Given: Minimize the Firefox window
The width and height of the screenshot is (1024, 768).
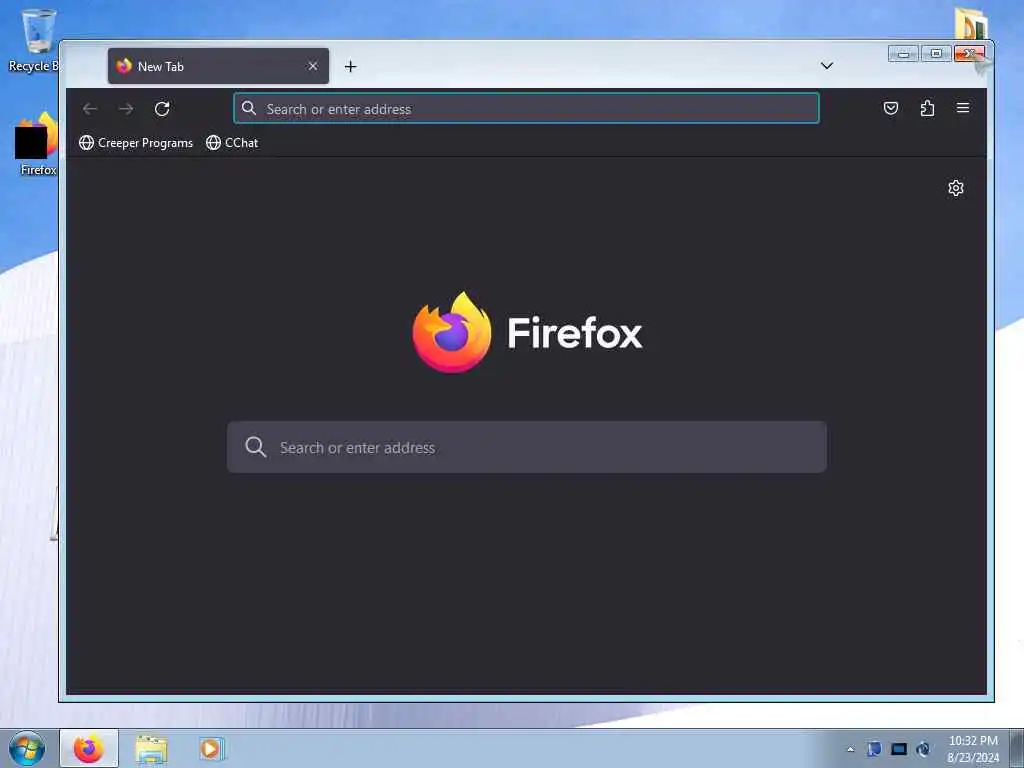Looking at the screenshot, I should coord(903,54).
